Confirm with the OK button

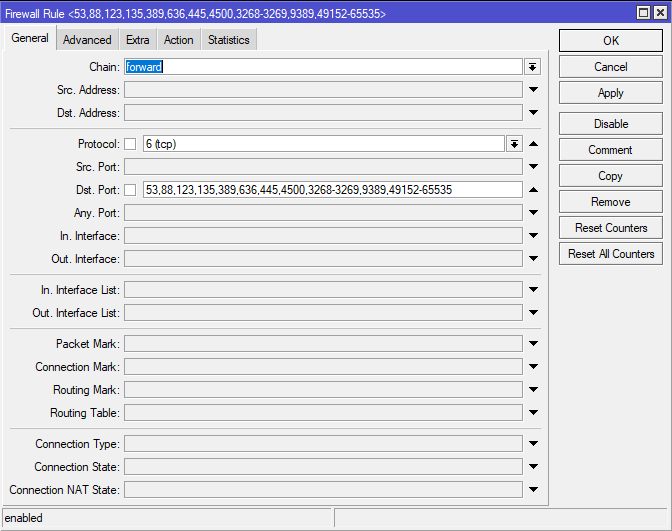click(611, 41)
